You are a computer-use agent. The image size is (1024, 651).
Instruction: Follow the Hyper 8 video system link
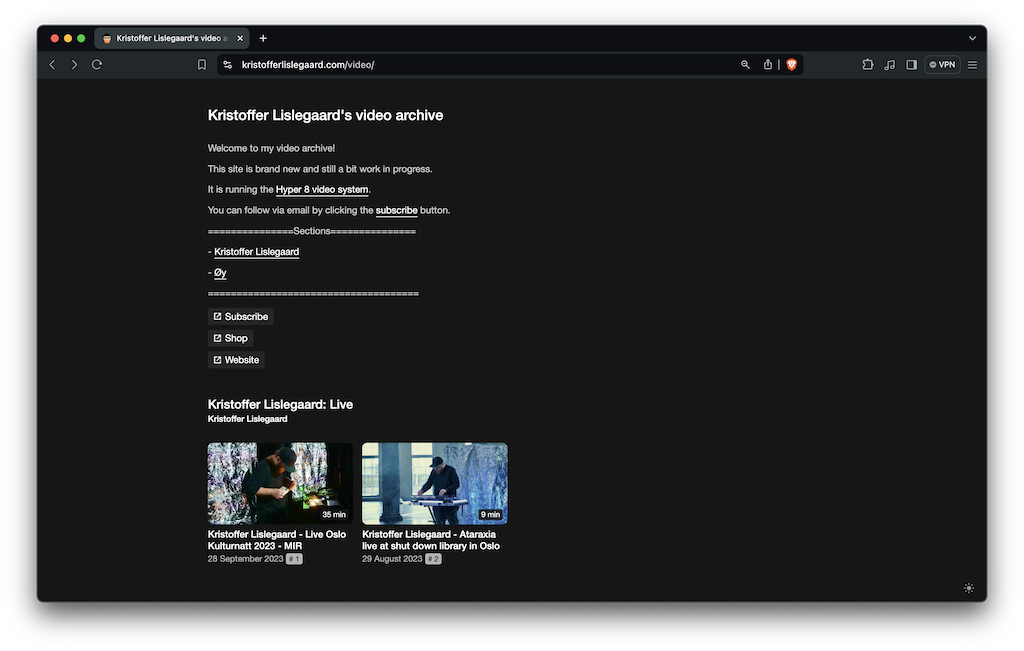tap(322, 190)
